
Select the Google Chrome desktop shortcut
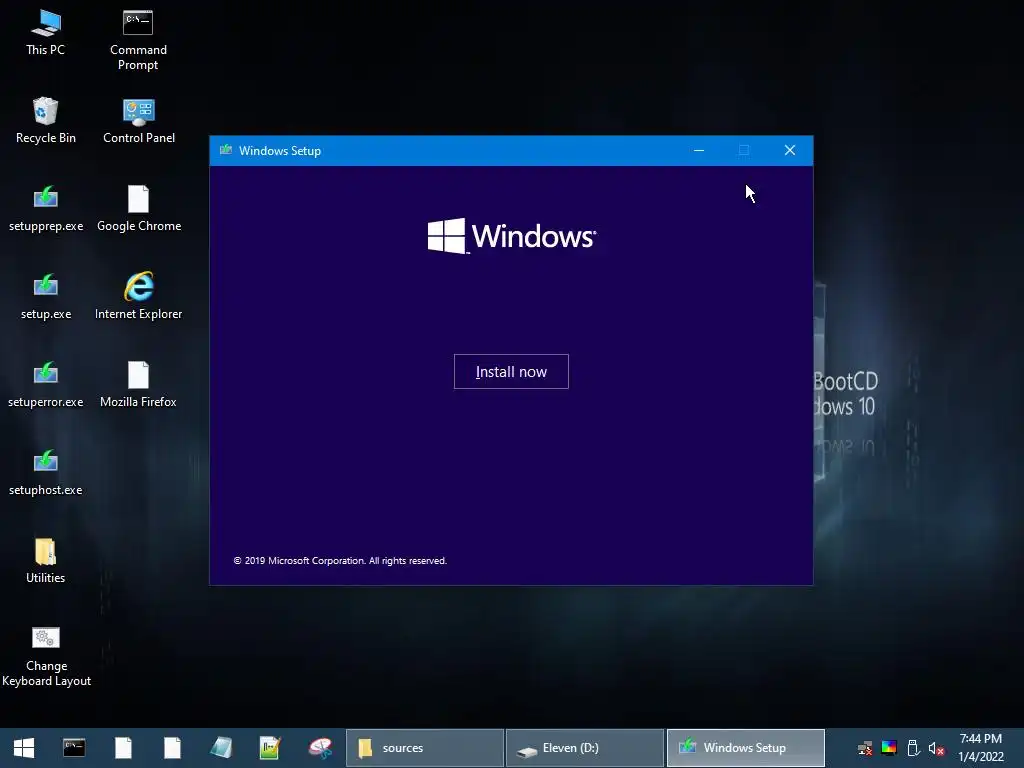(138, 208)
